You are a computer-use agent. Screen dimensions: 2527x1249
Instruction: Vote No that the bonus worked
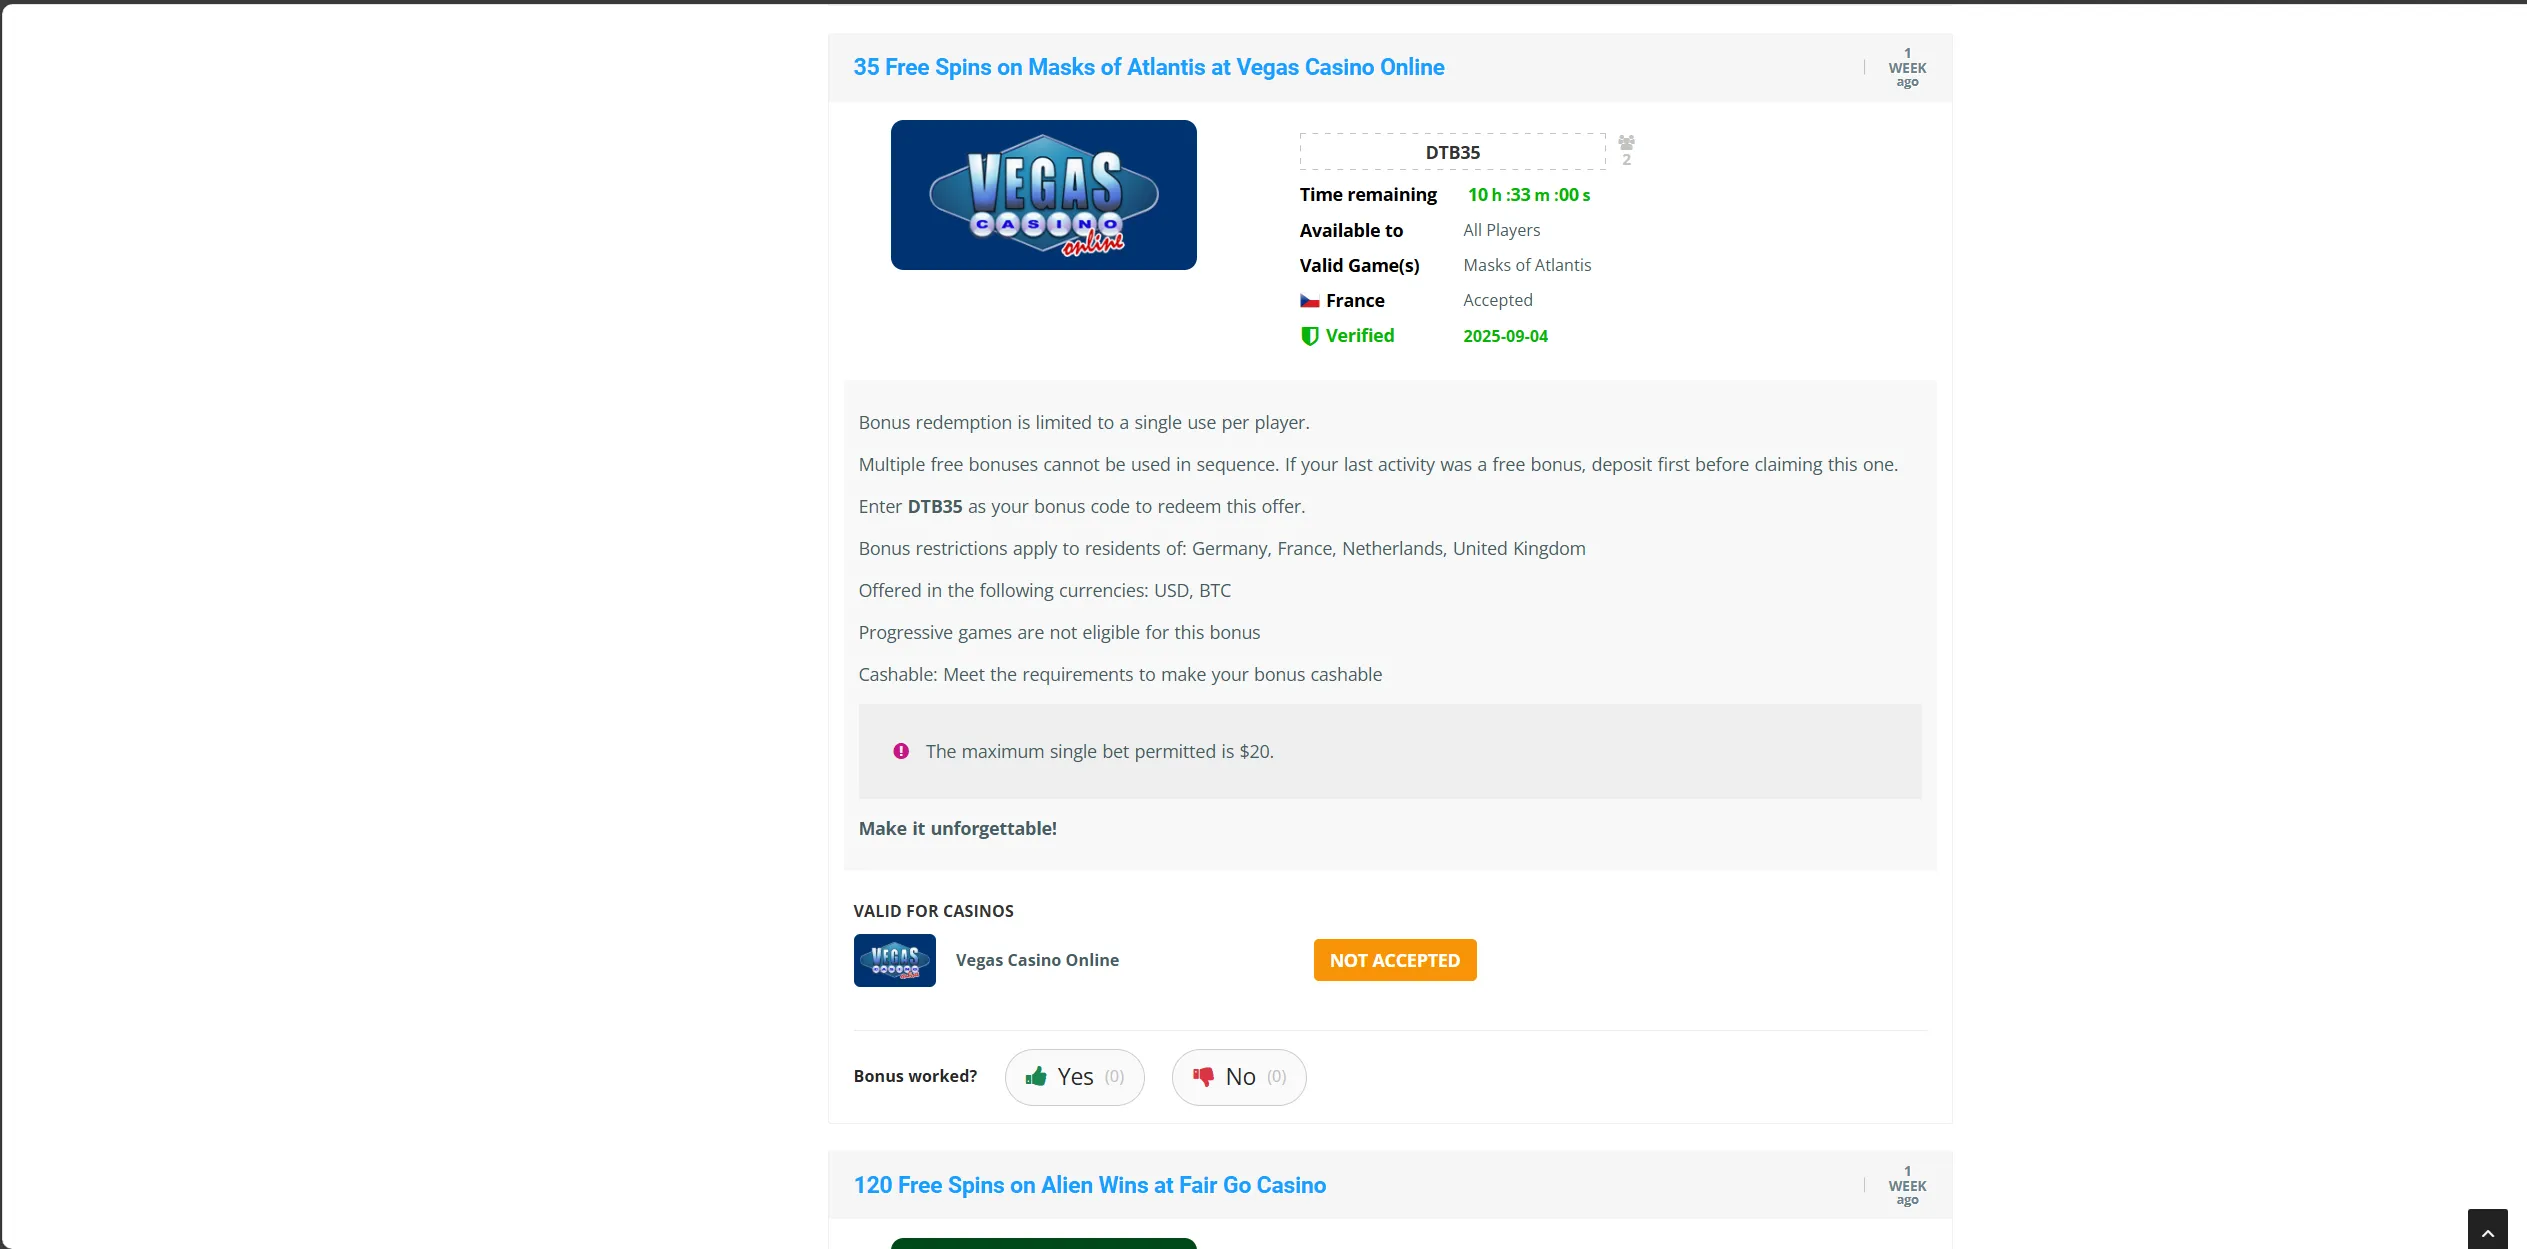(1238, 1077)
